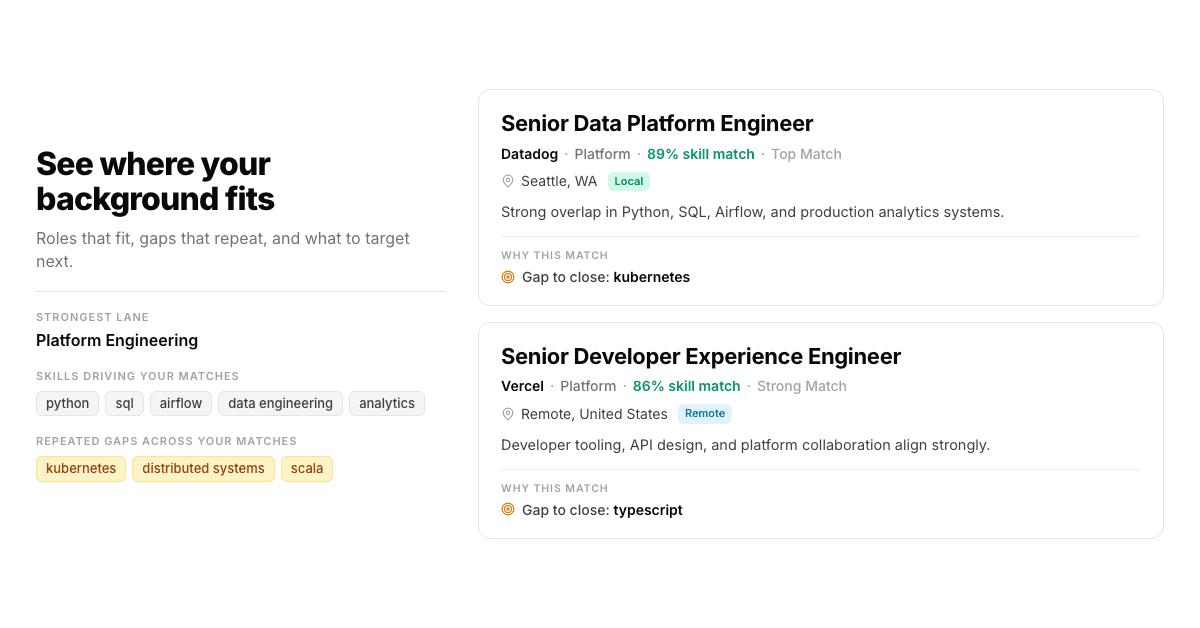Click the bold typescript word in Vercel gap
Image resolution: width=1200 pixels, height=628 pixels.
[648, 510]
